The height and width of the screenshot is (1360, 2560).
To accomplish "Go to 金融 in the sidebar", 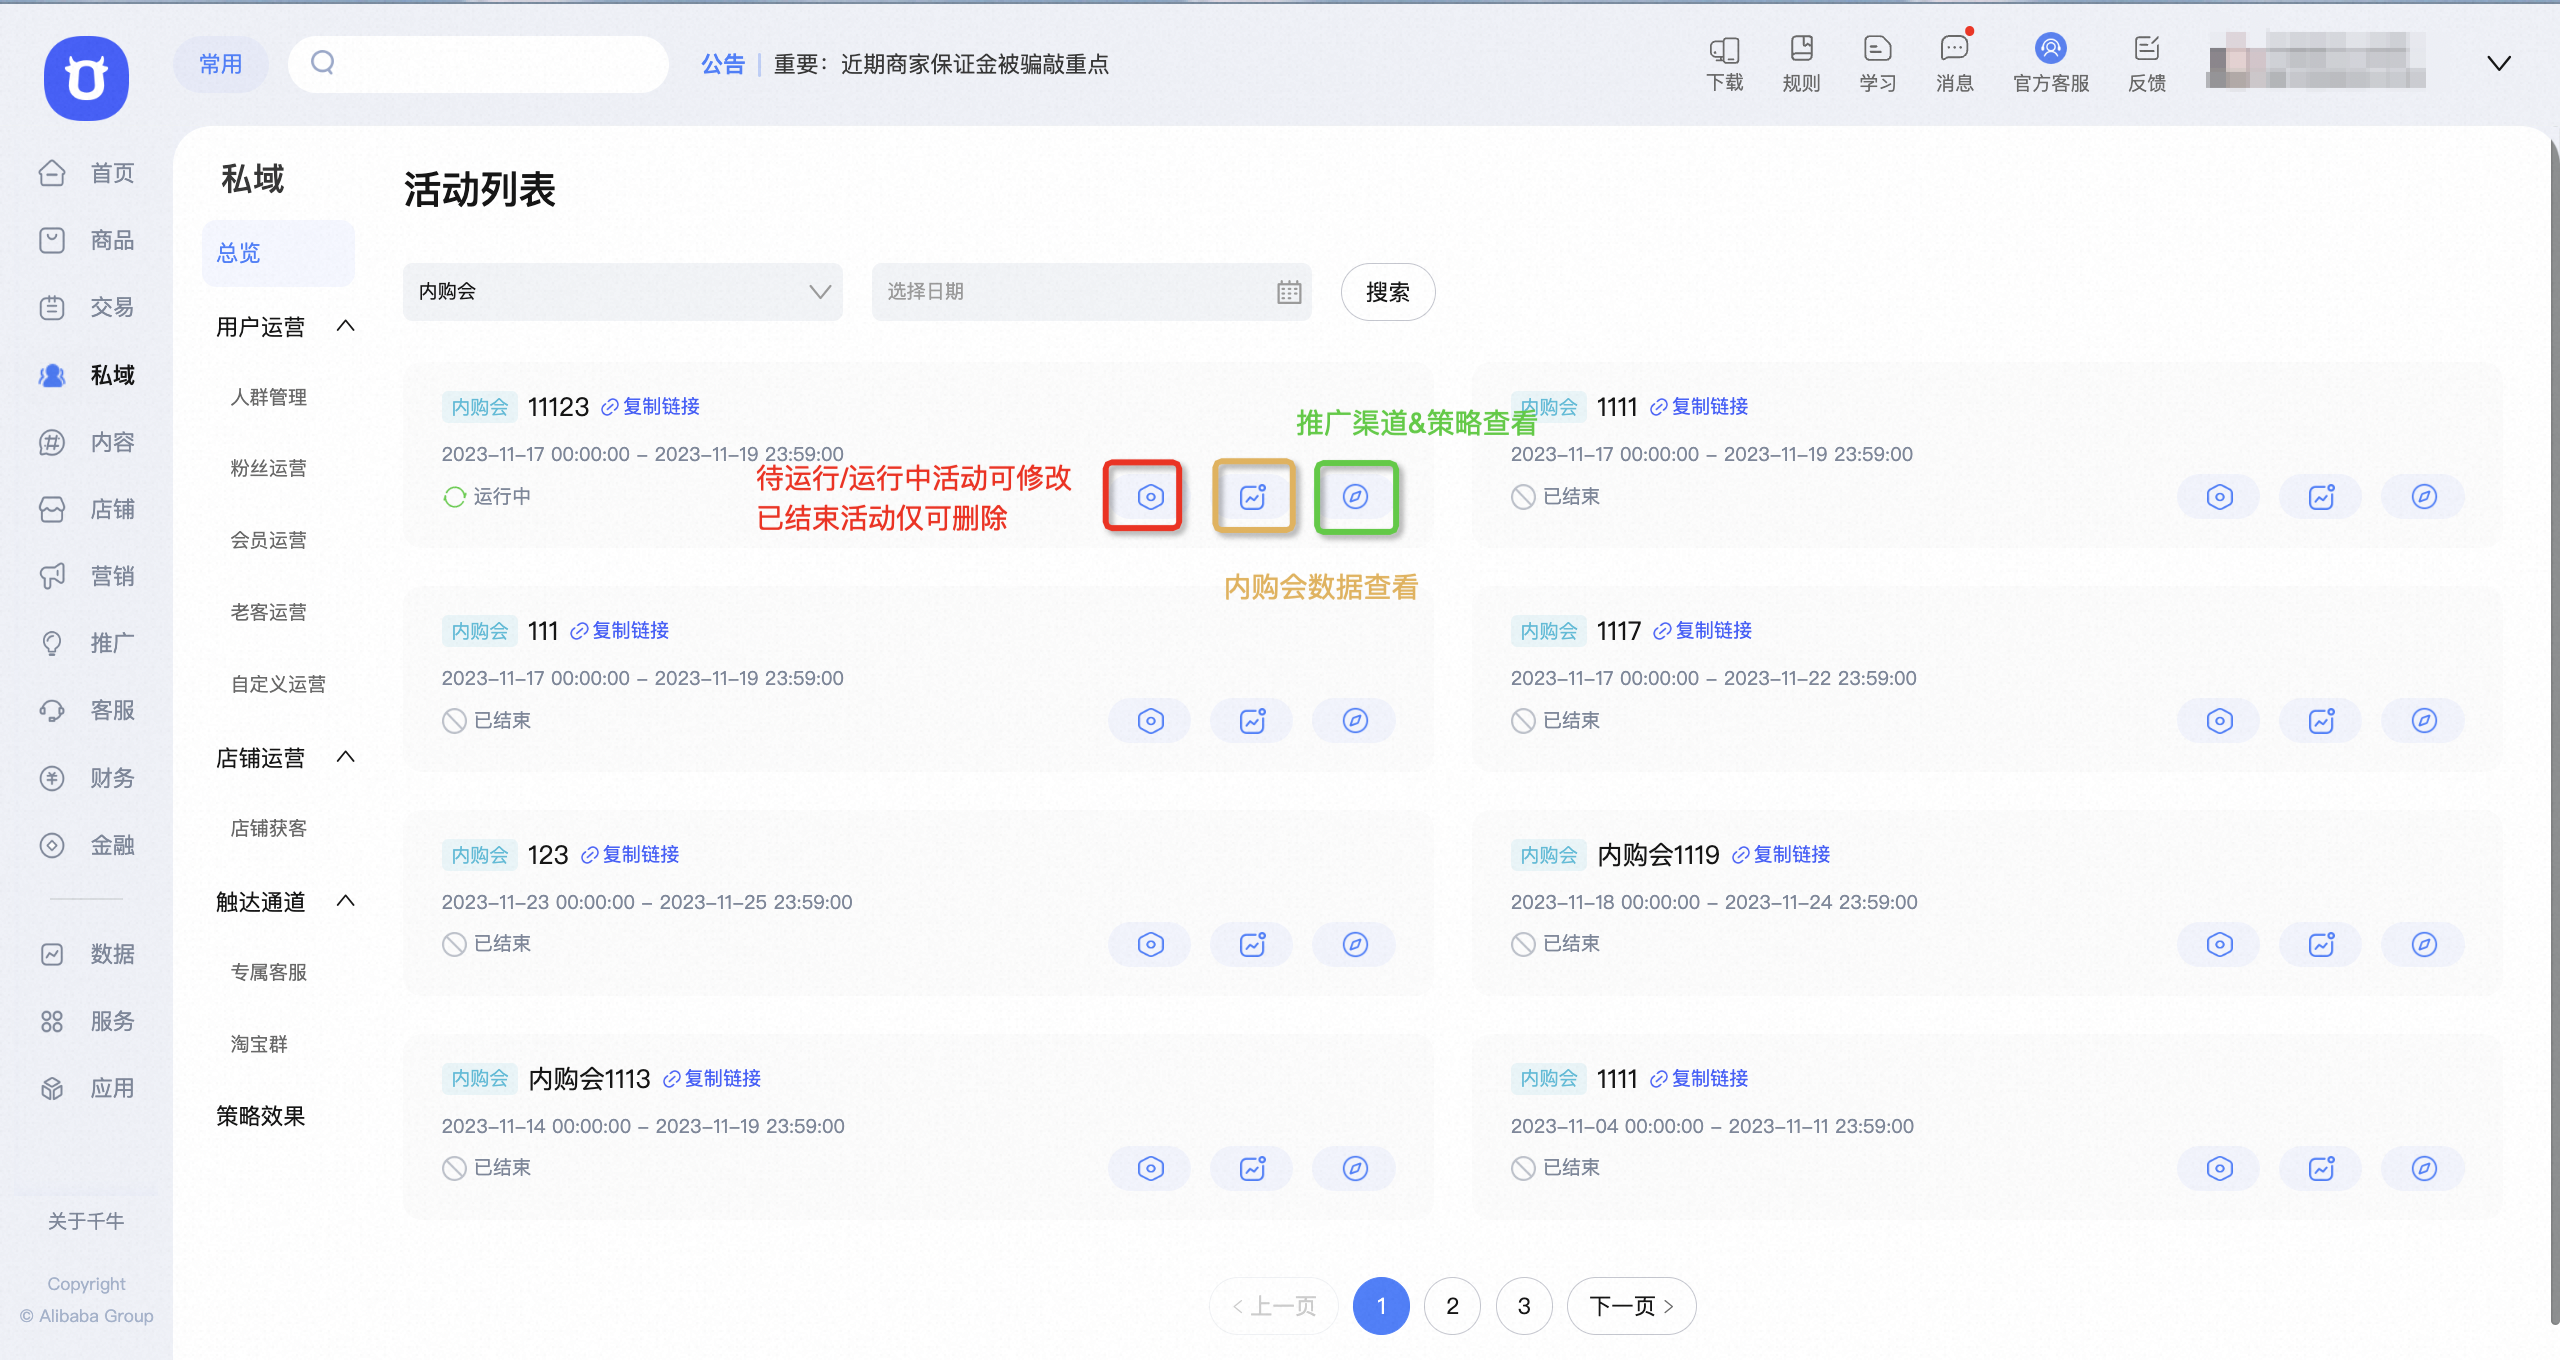I will click(87, 845).
